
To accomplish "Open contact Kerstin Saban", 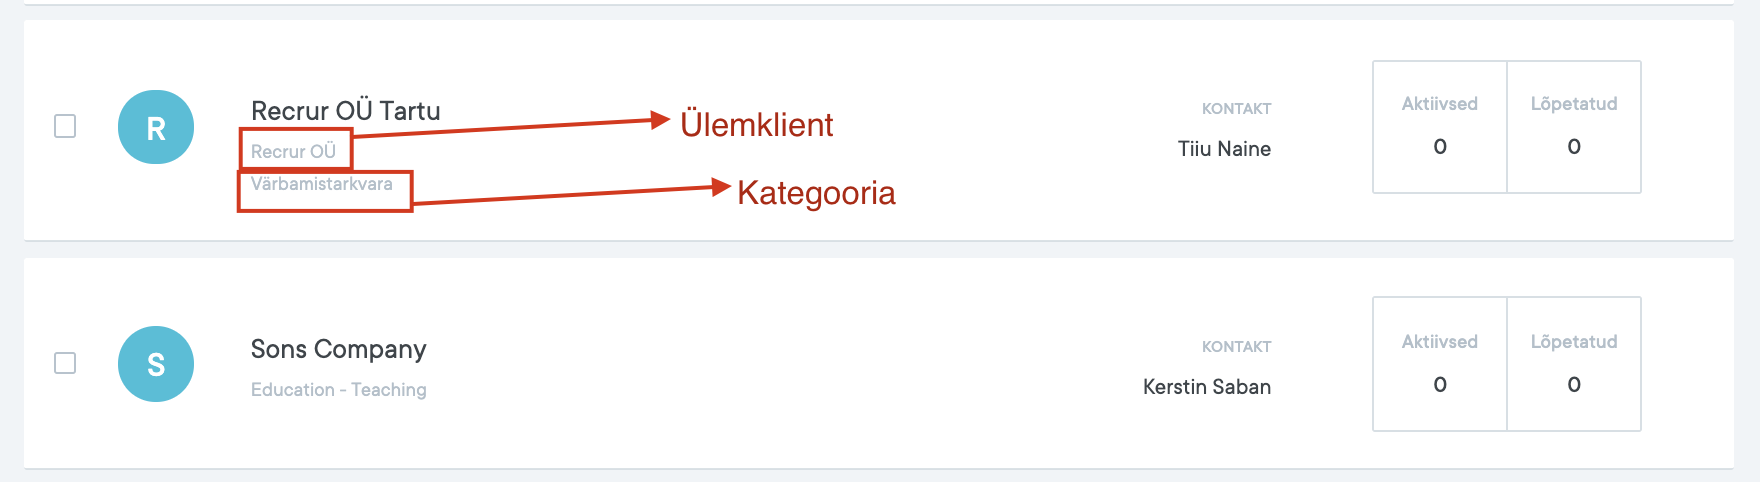I will [x=1206, y=387].
